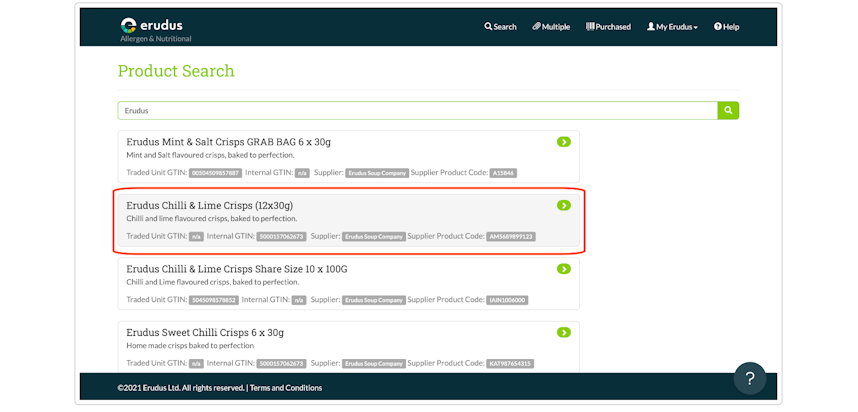The width and height of the screenshot is (858, 412).
Task: Click Internal GTIN number in Chilli & Lime (12x30g) row
Action: click(281, 237)
